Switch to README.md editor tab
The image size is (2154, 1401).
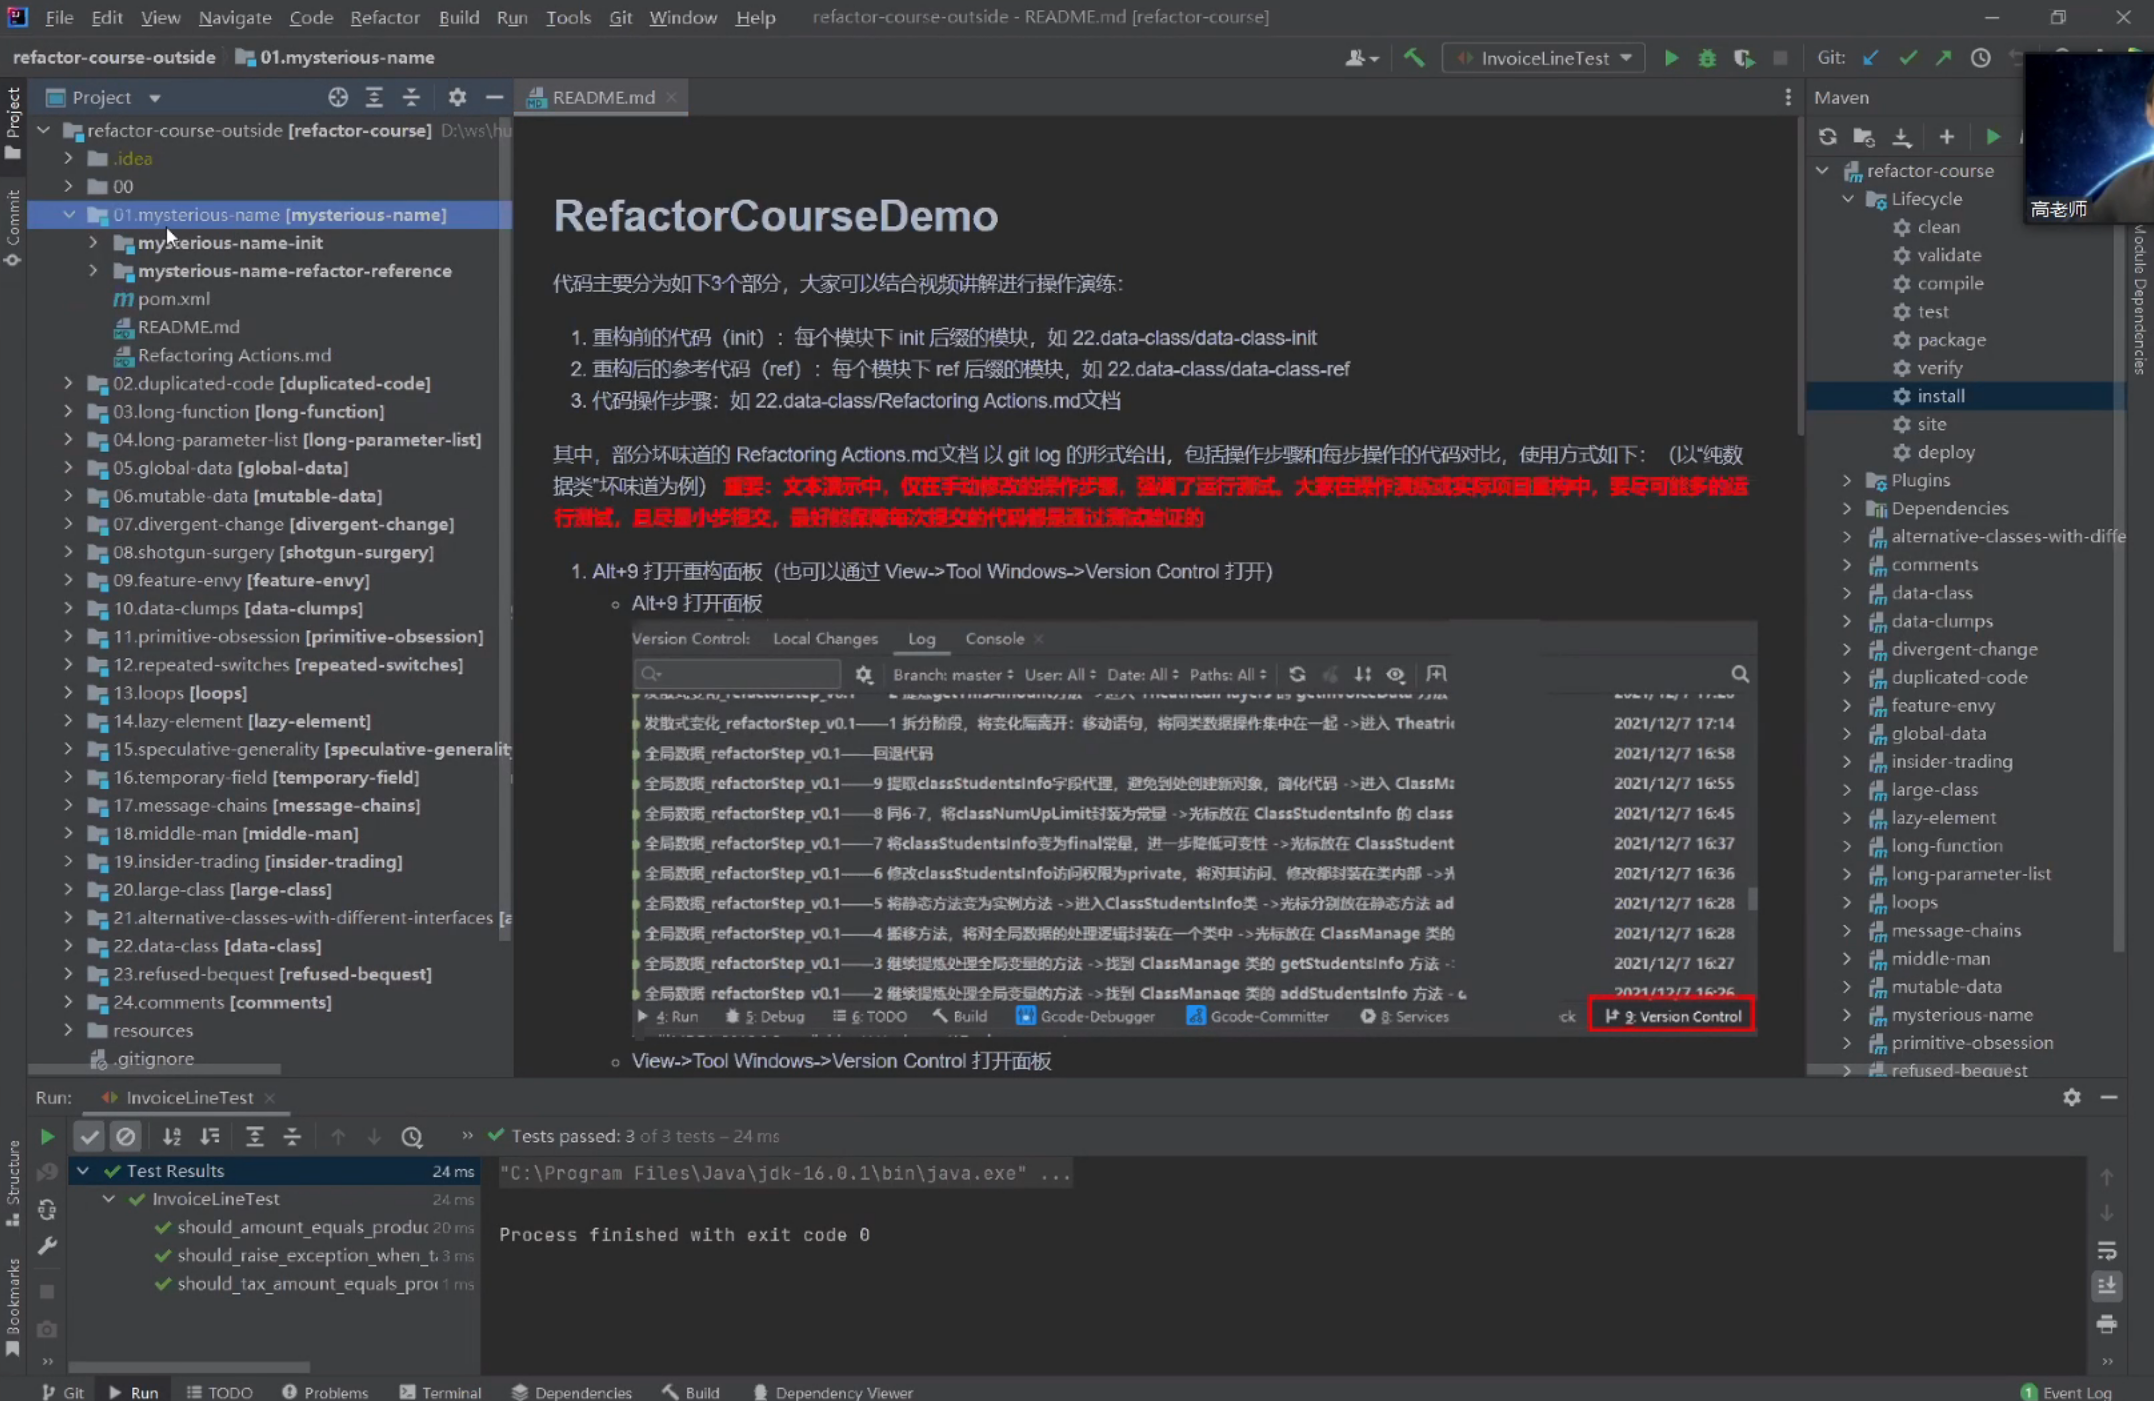[603, 97]
